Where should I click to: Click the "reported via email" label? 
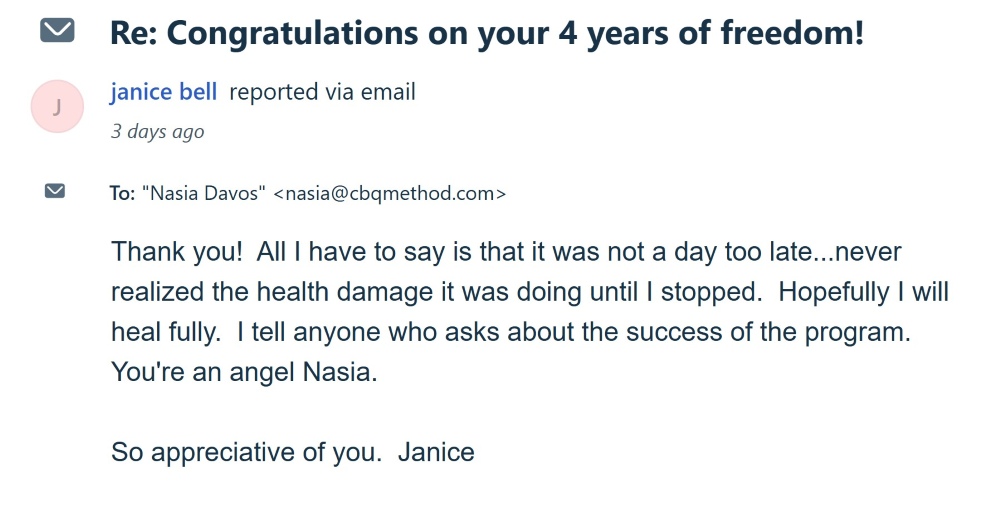[322, 92]
